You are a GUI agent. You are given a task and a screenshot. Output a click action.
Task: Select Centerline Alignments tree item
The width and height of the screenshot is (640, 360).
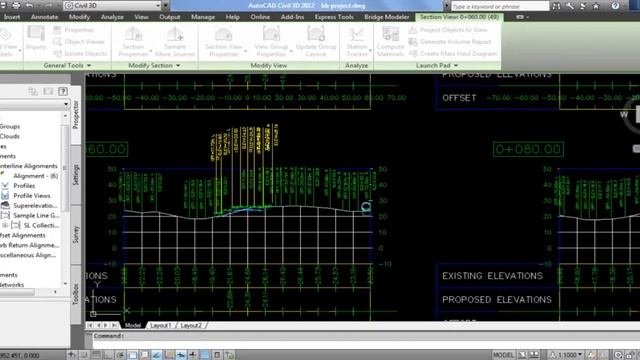29,166
